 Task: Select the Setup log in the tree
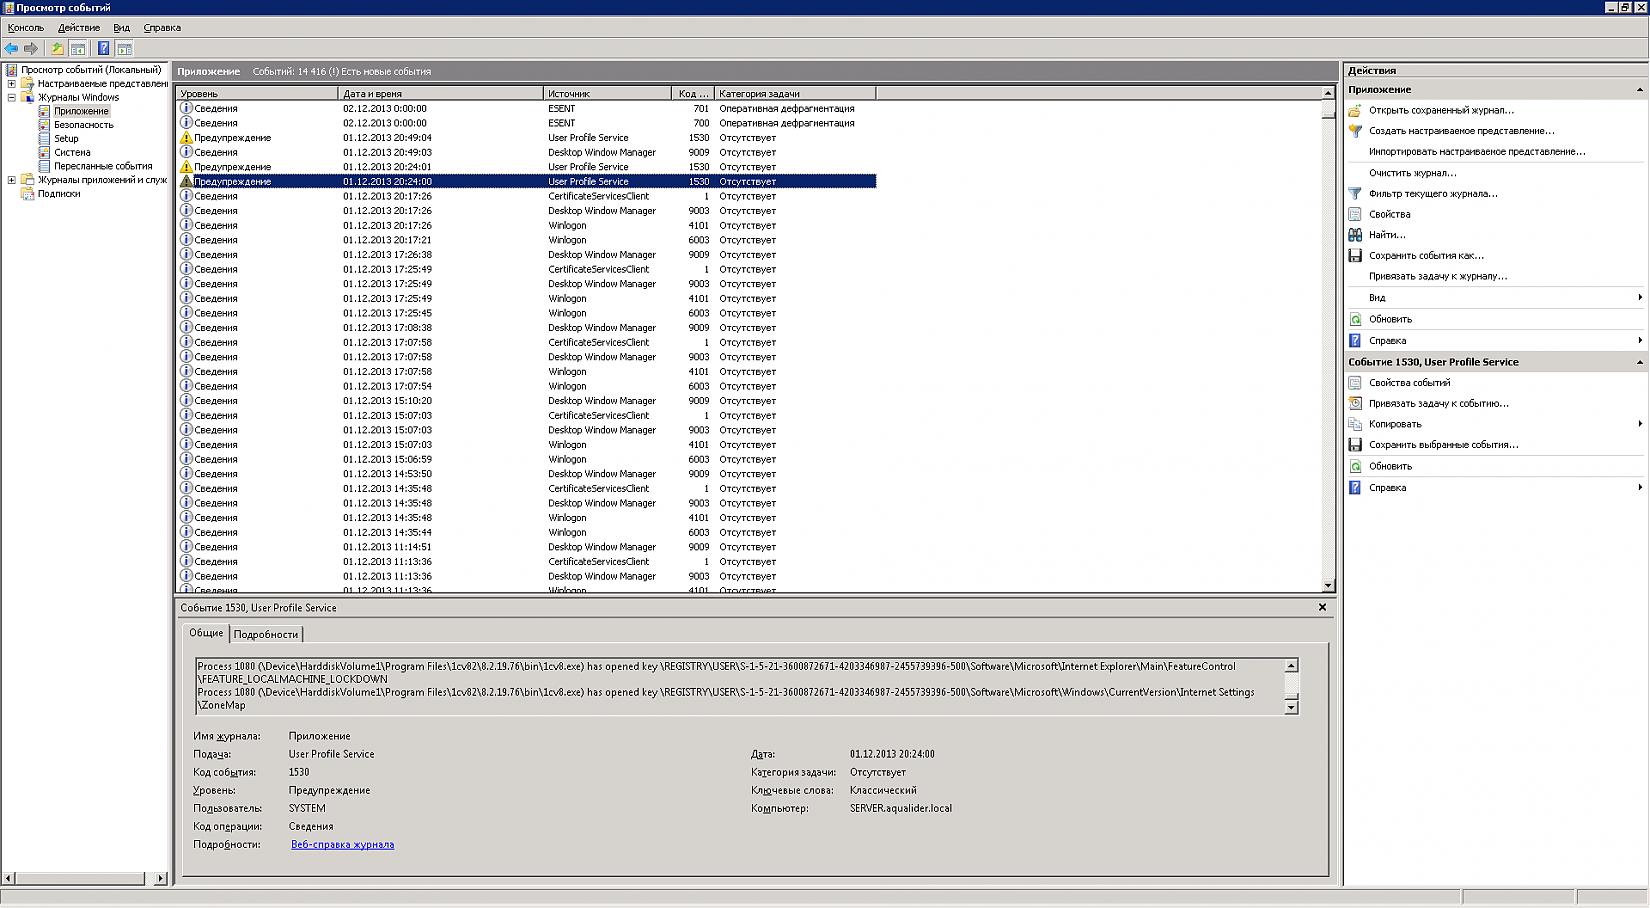coord(66,139)
